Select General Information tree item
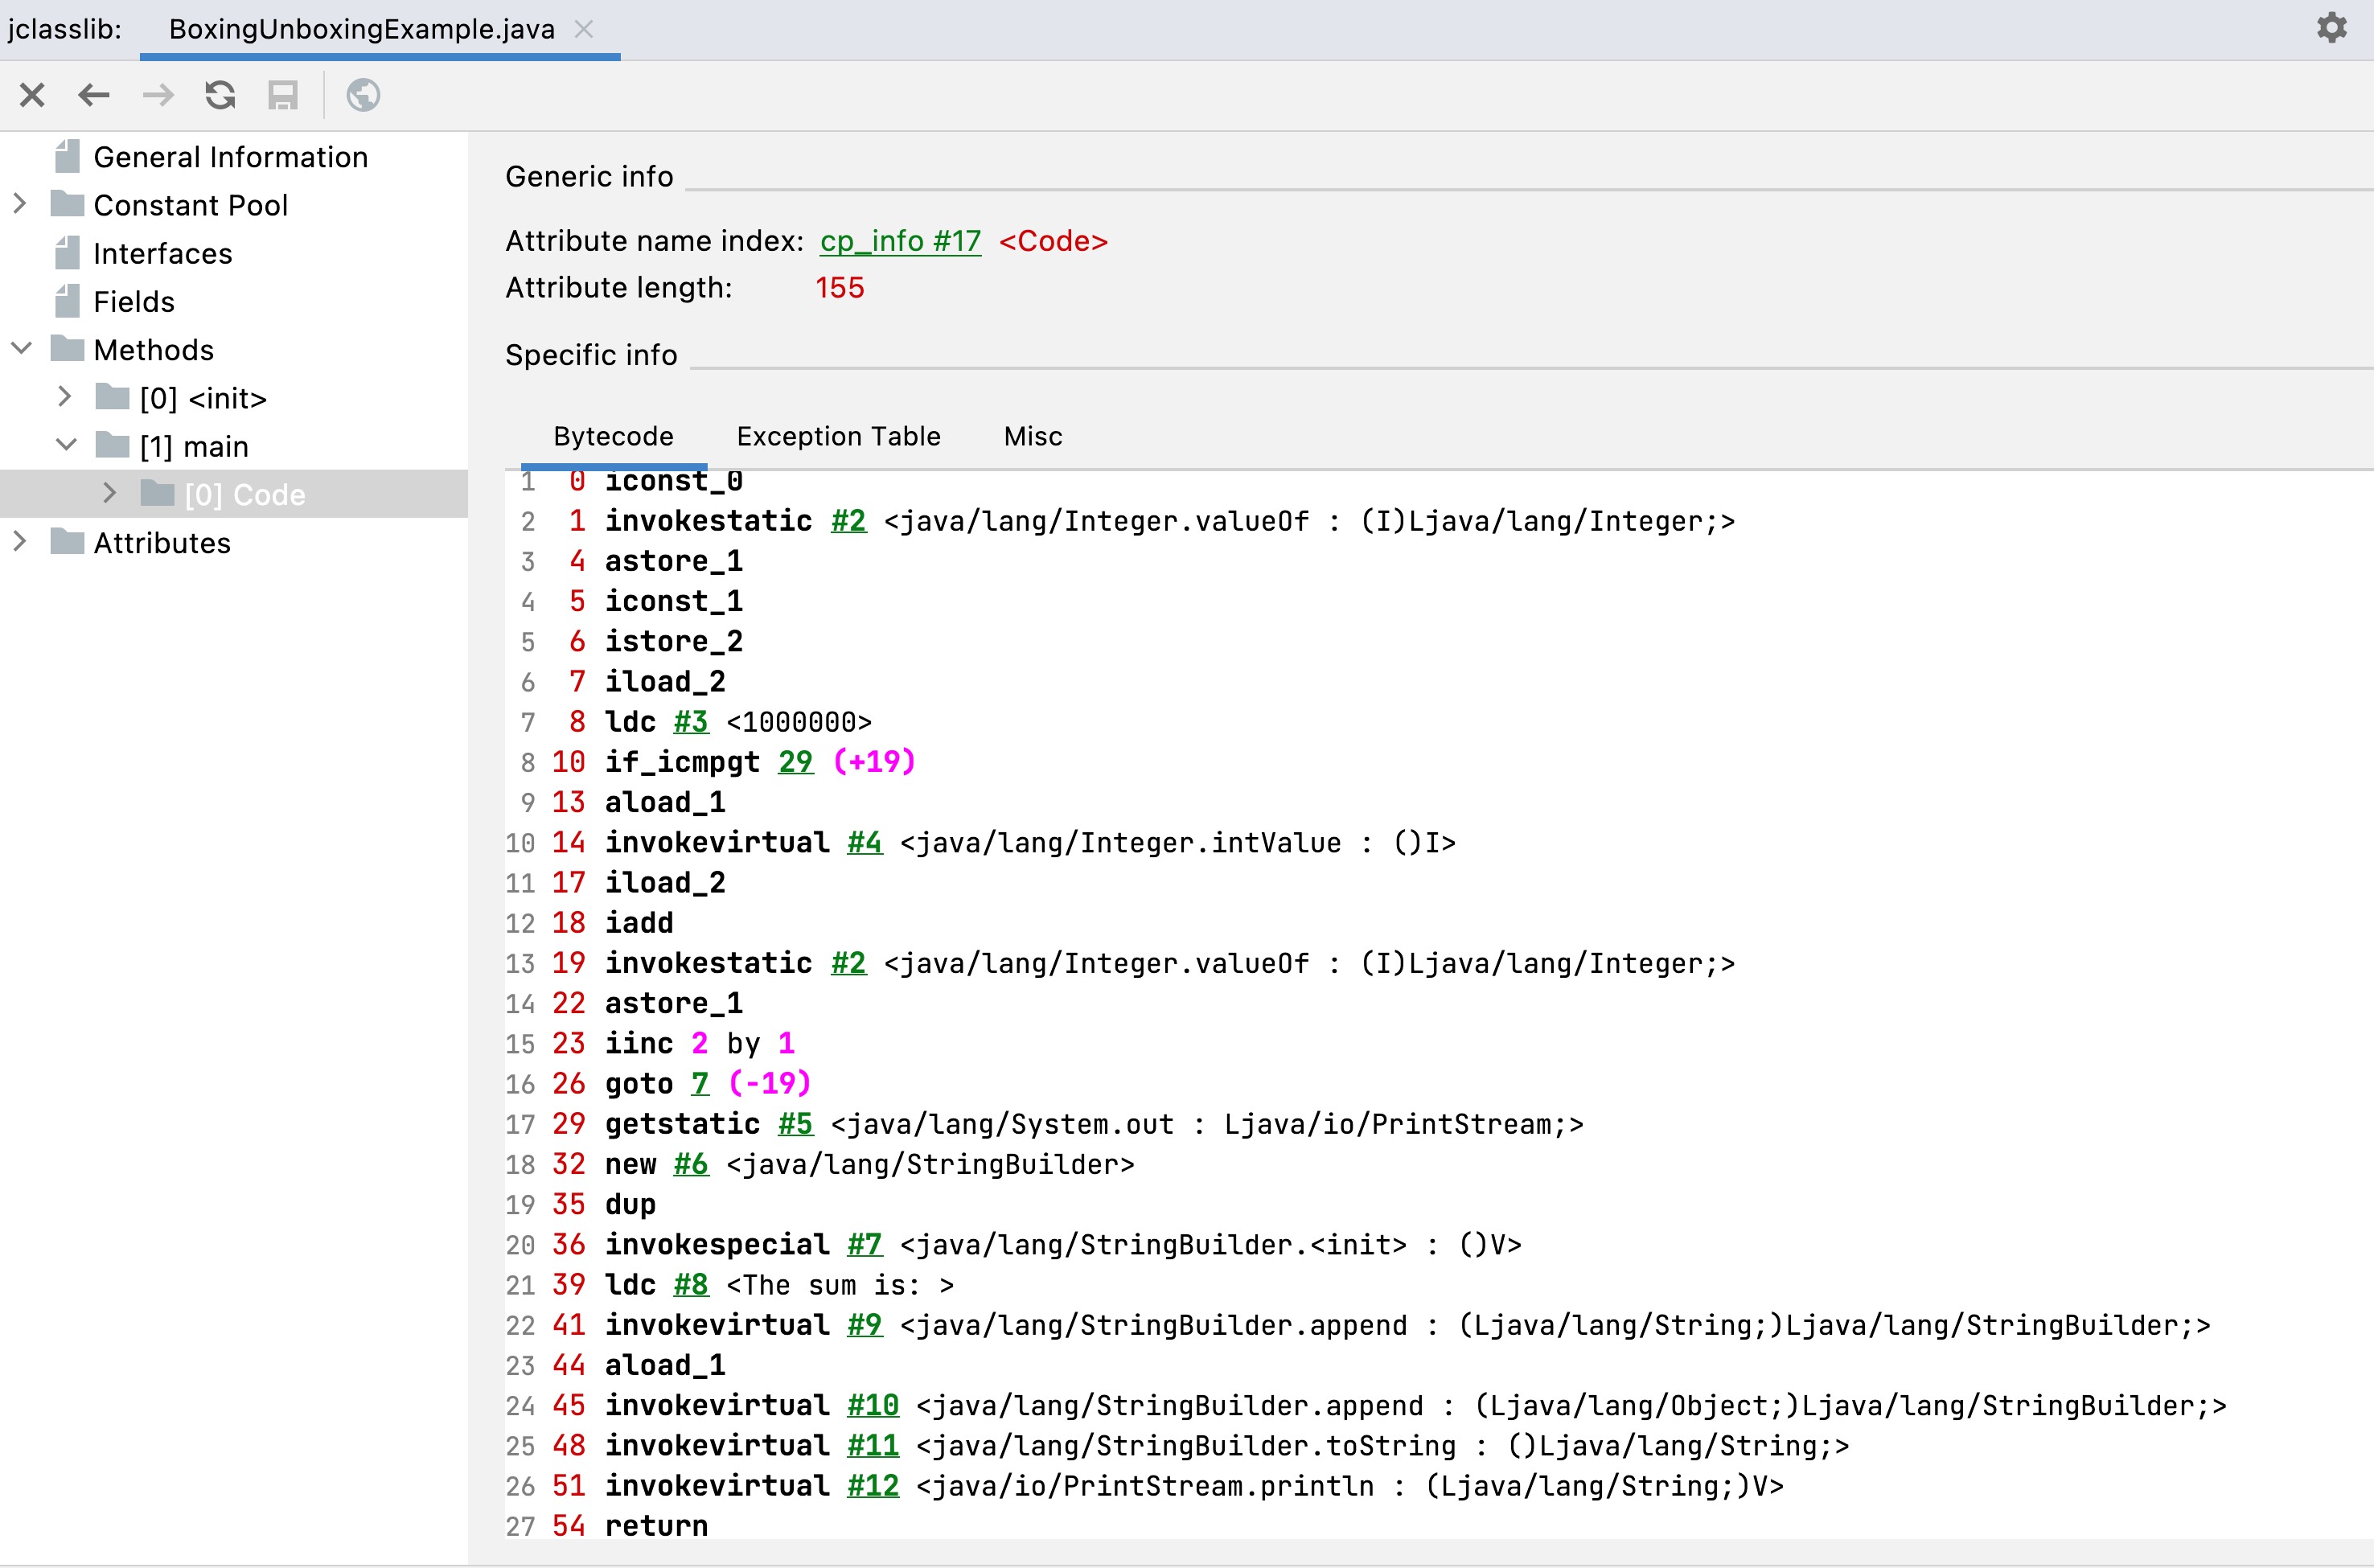This screenshot has width=2374, height=1568. pos(230,157)
